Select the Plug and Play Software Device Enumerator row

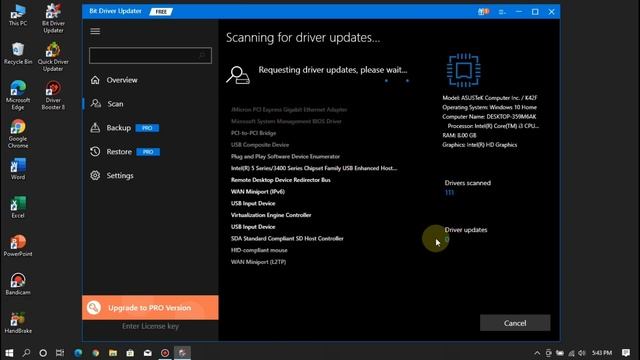click(285, 156)
